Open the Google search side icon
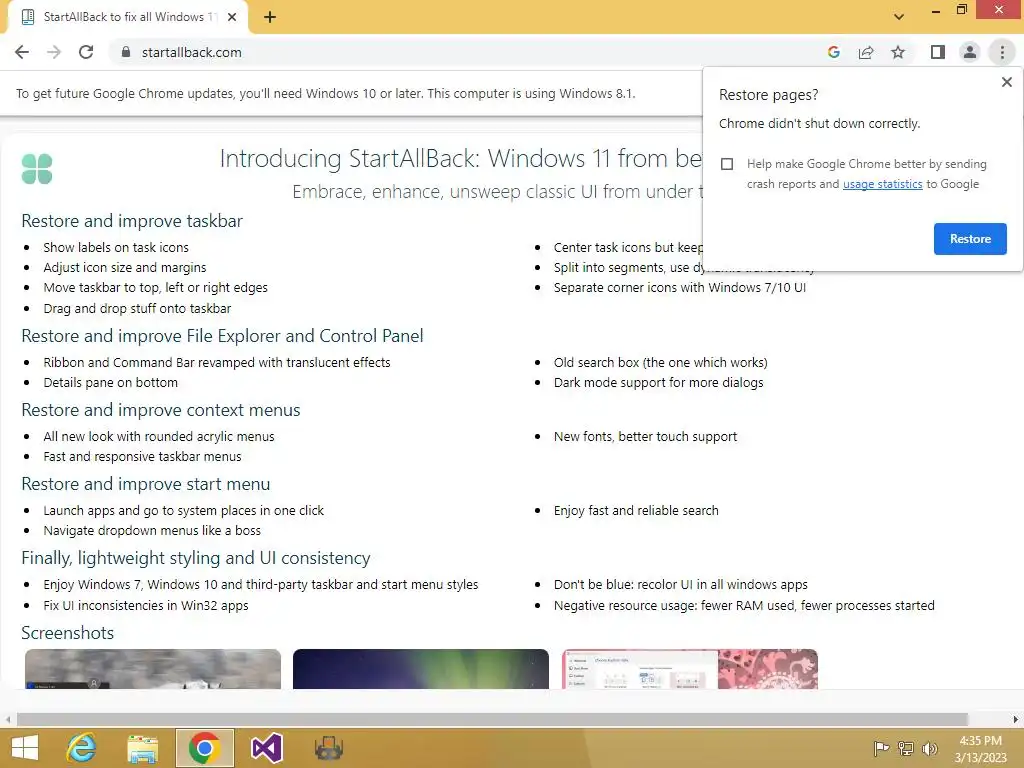The height and width of the screenshot is (768, 1024). click(x=833, y=52)
